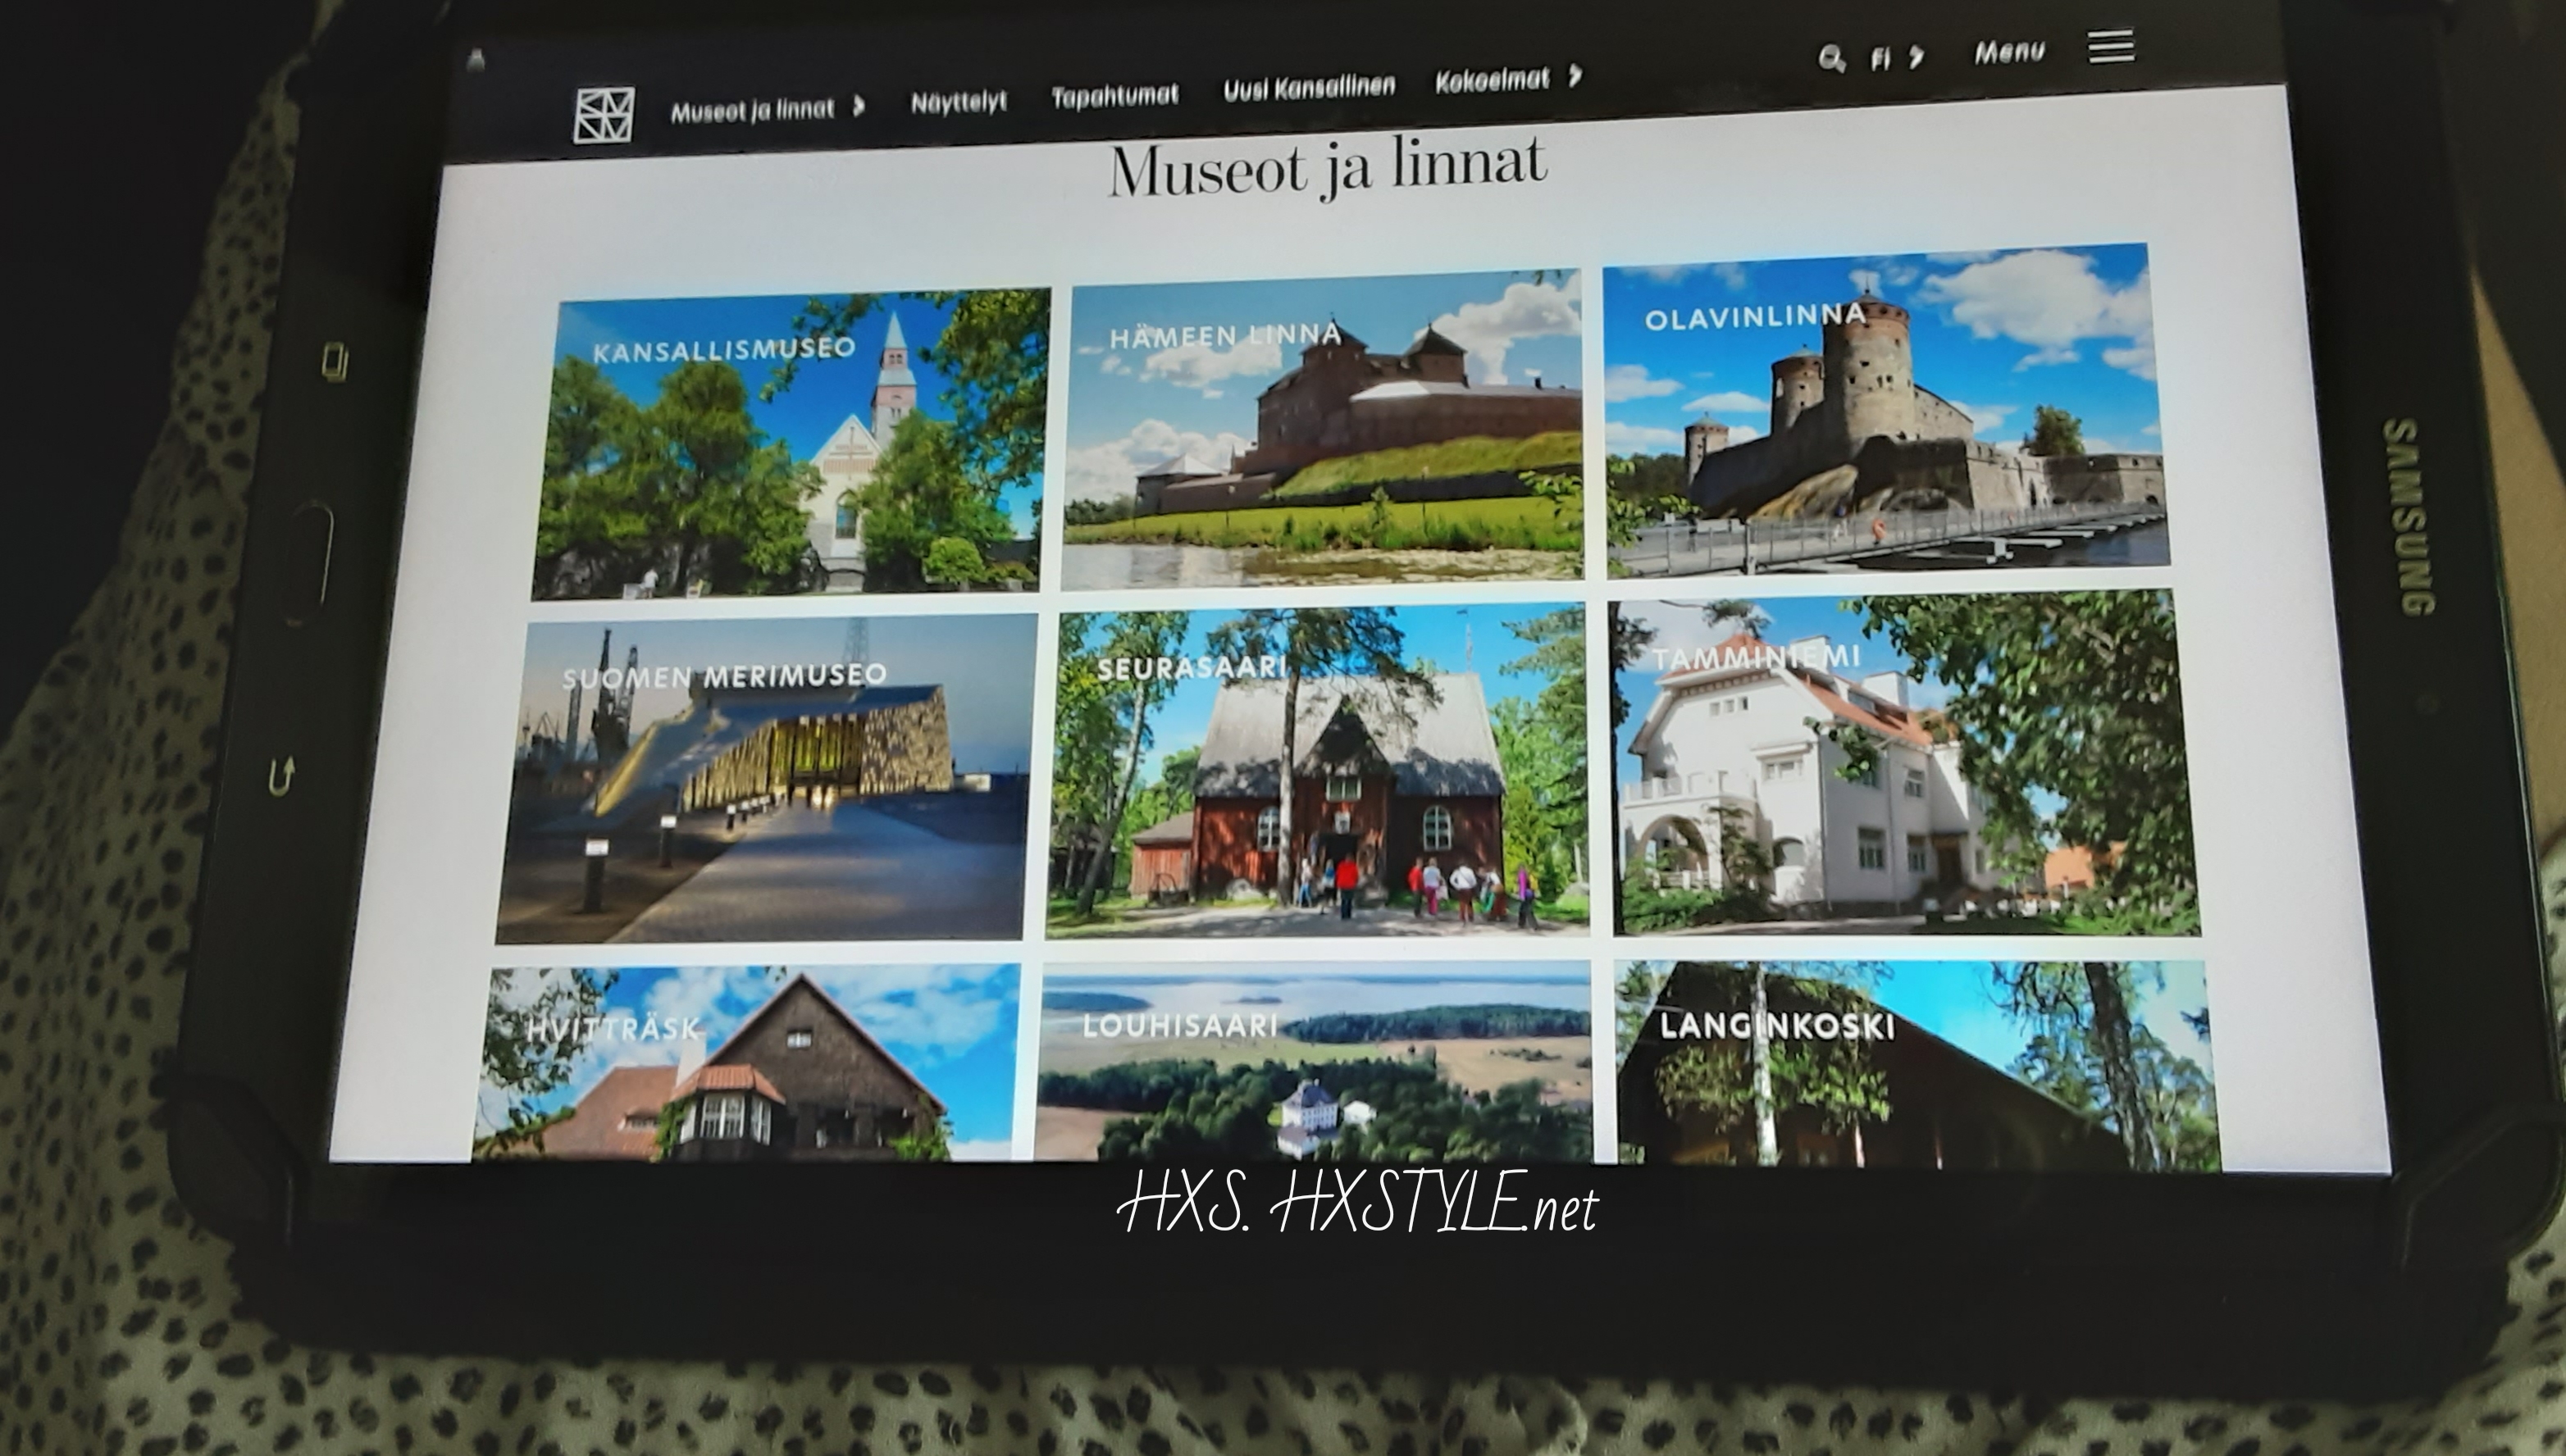Tap the tablet's recent apps button

pyautogui.click(x=335, y=362)
